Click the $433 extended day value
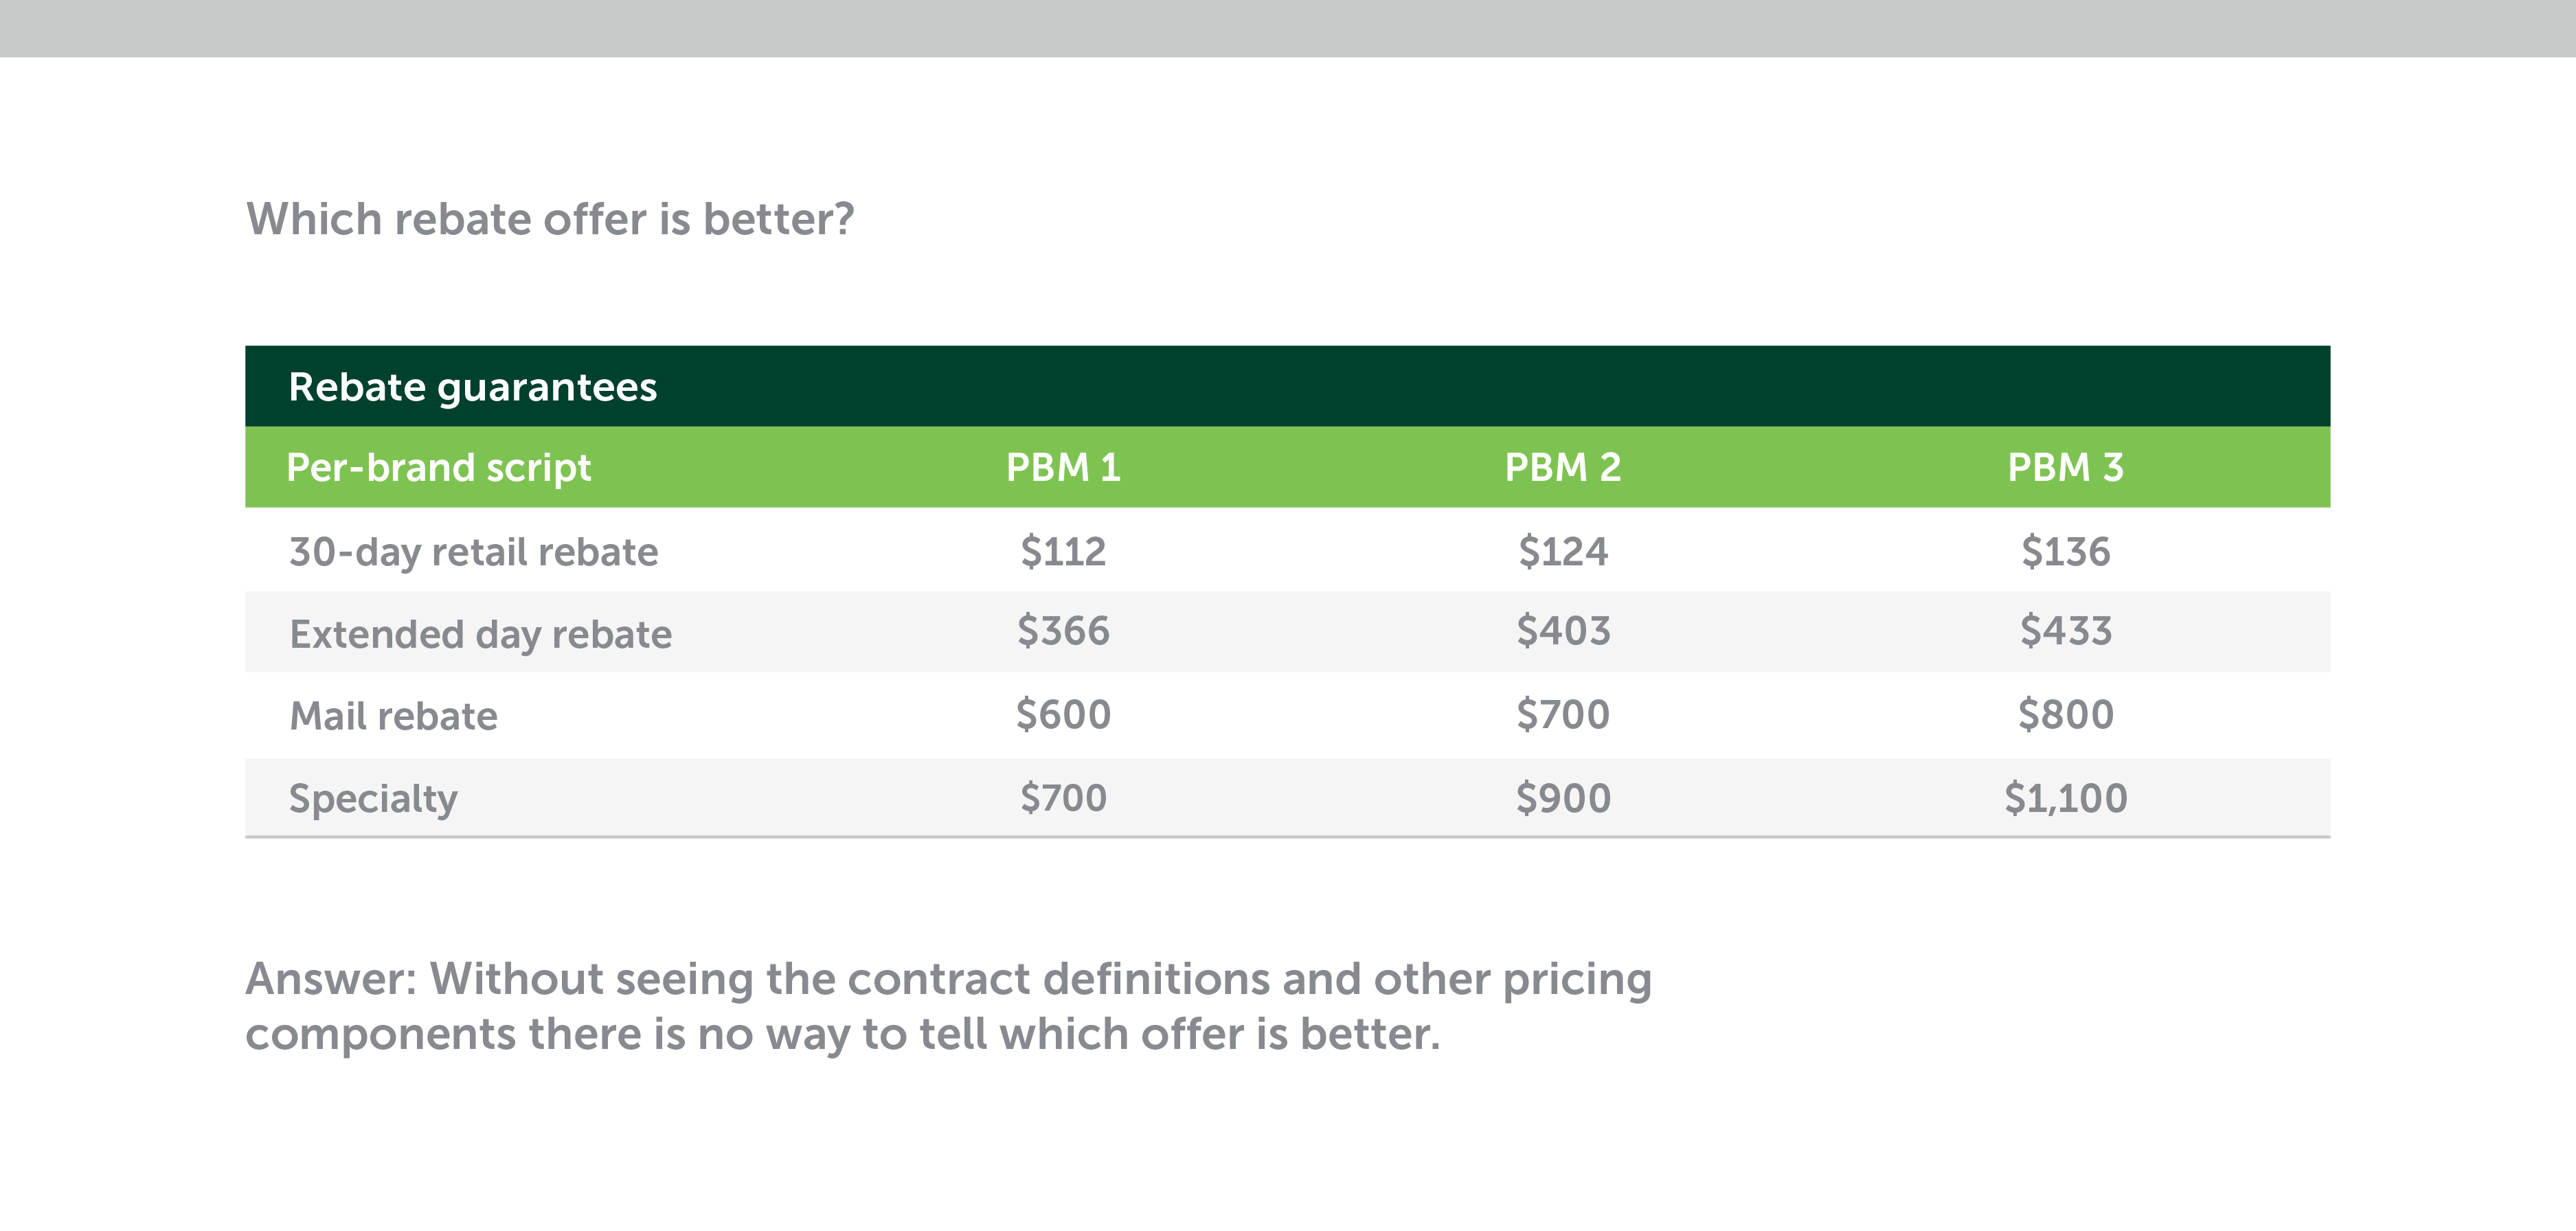 click(2065, 631)
